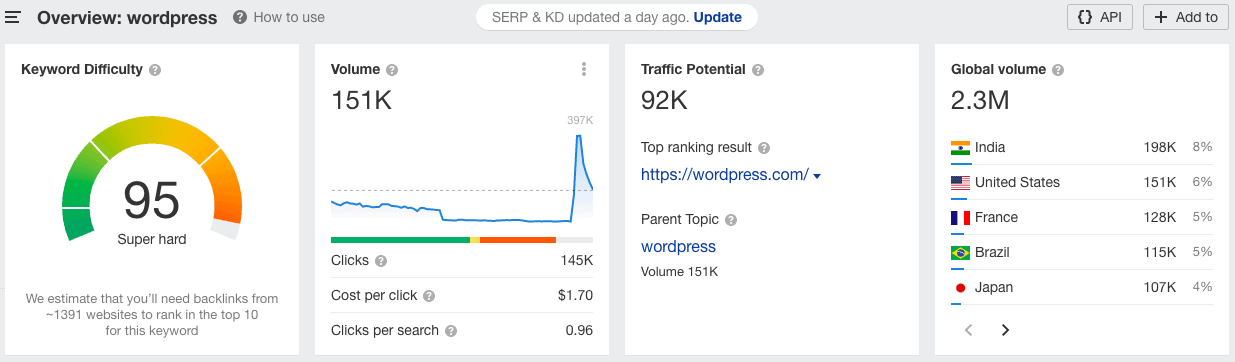The image size is (1235, 362).
Task: Click the 2.3M global volume value
Action: 980,100
